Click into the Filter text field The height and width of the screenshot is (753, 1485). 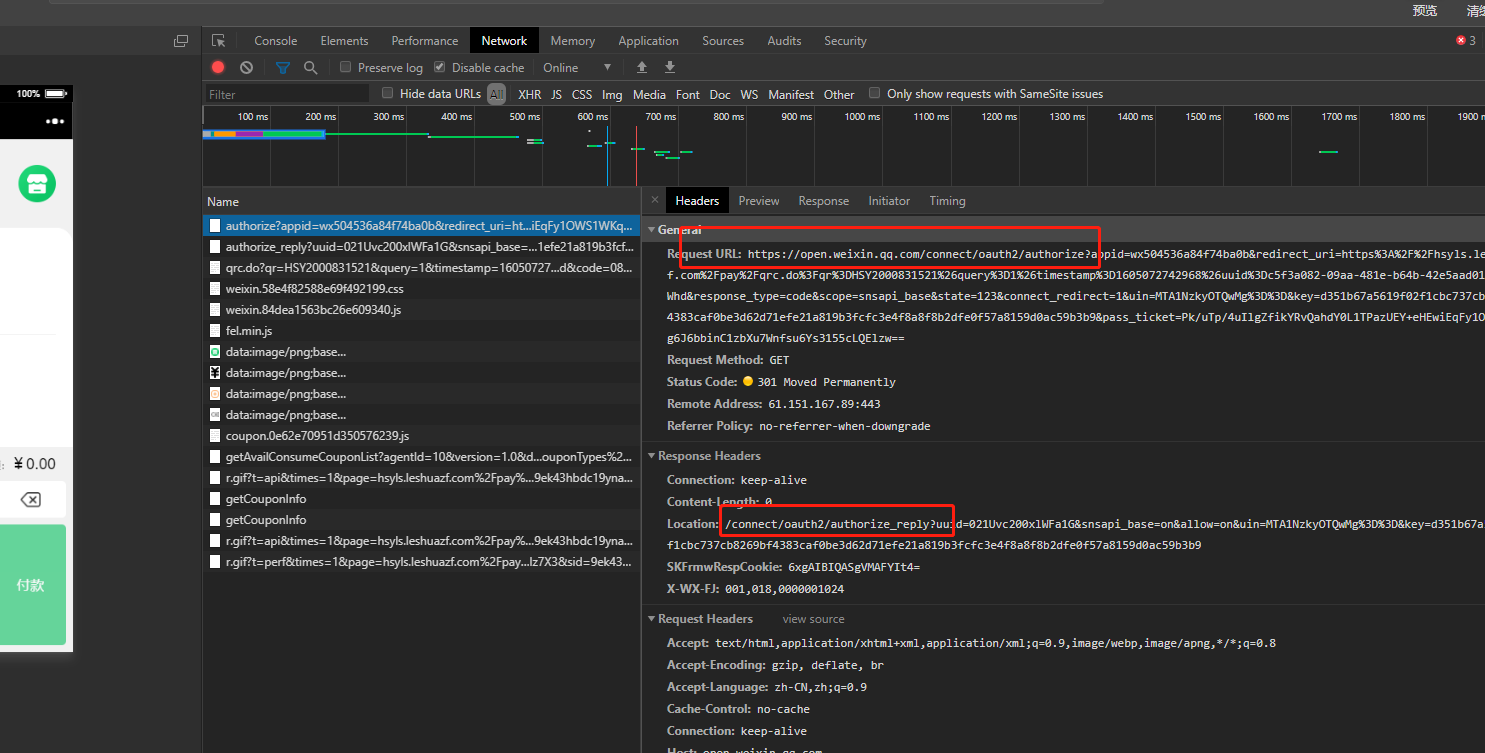click(287, 94)
